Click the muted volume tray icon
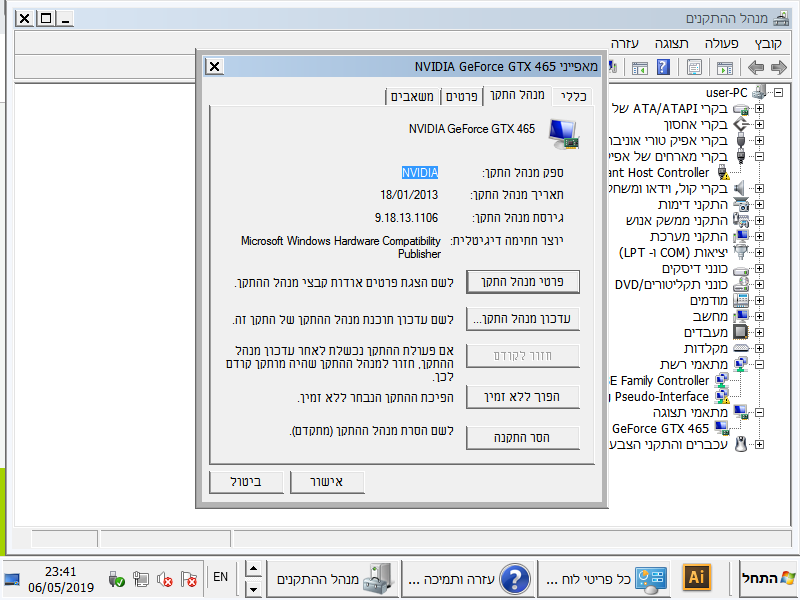 (x=164, y=580)
